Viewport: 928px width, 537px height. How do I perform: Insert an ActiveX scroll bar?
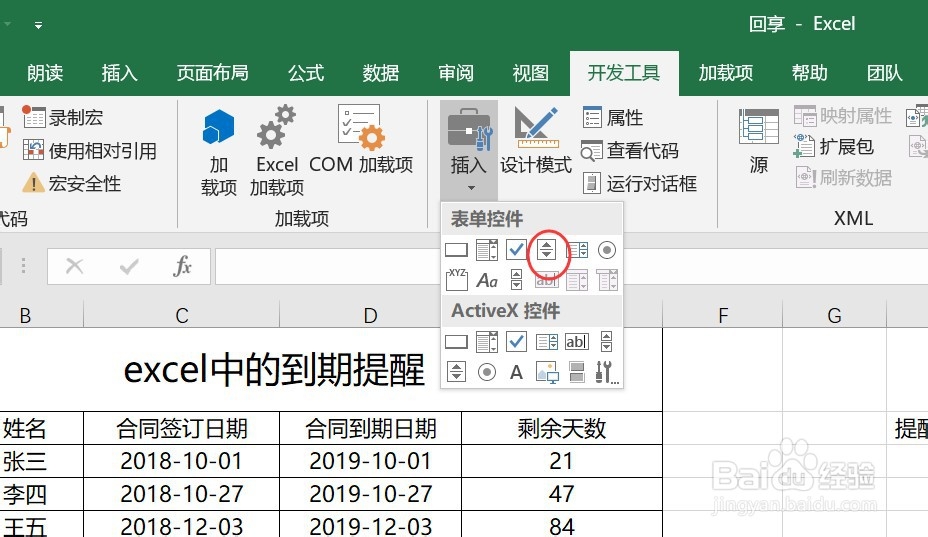coord(607,342)
